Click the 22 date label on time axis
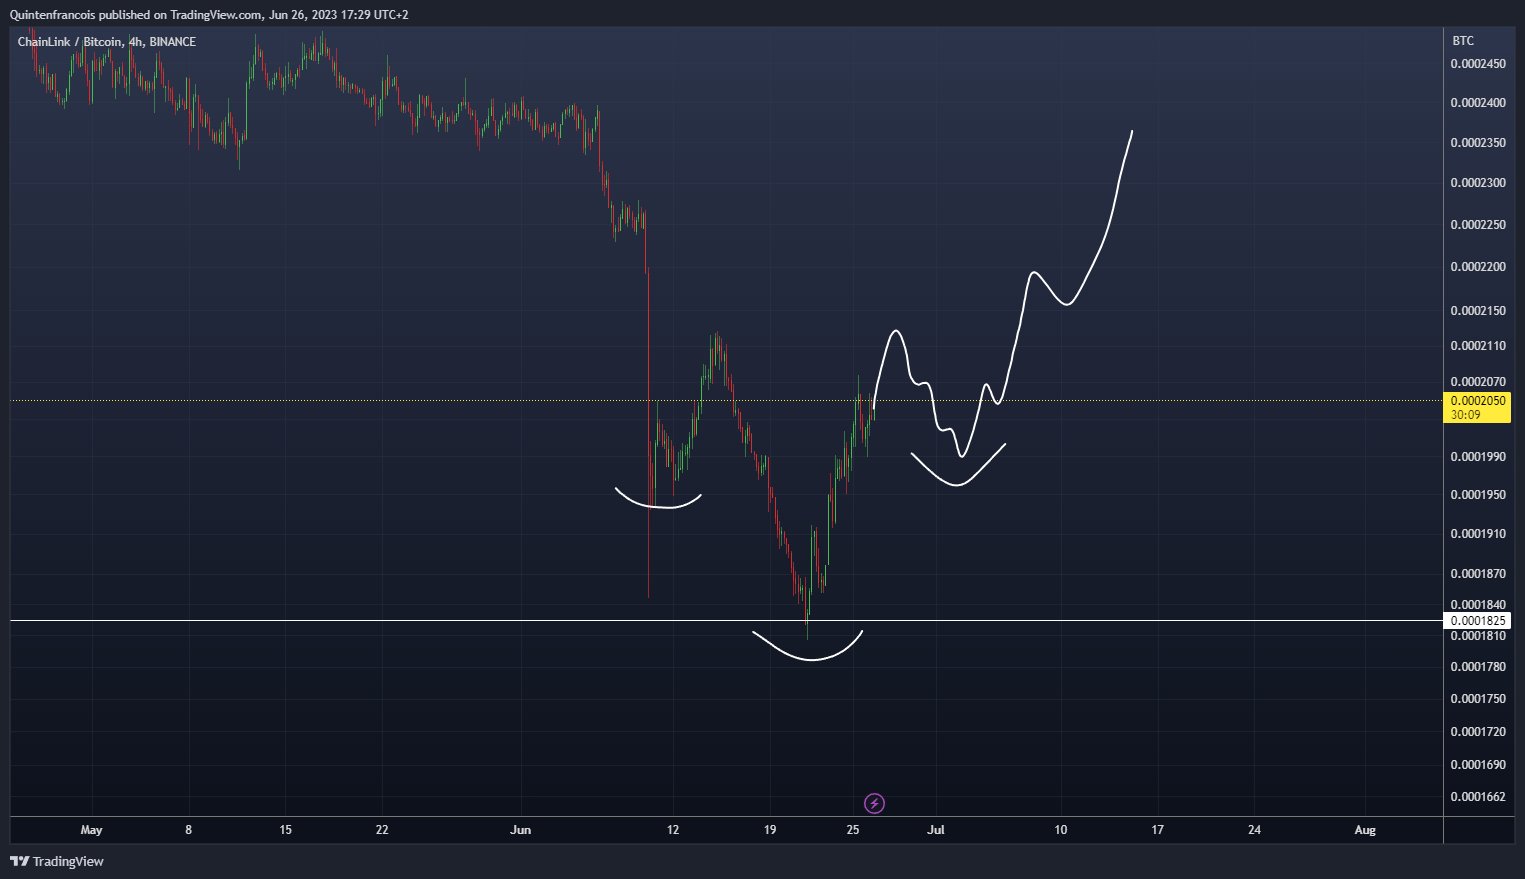Viewport: 1525px width, 879px height. pos(382,830)
